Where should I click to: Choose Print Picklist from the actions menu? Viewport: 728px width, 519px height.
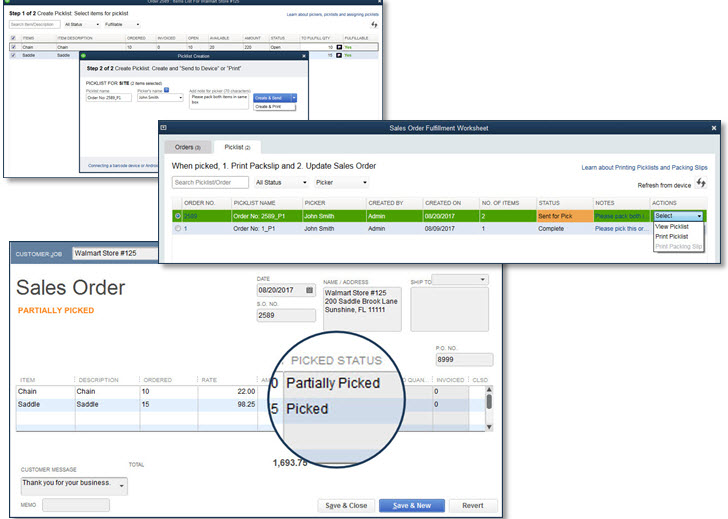coord(671,236)
